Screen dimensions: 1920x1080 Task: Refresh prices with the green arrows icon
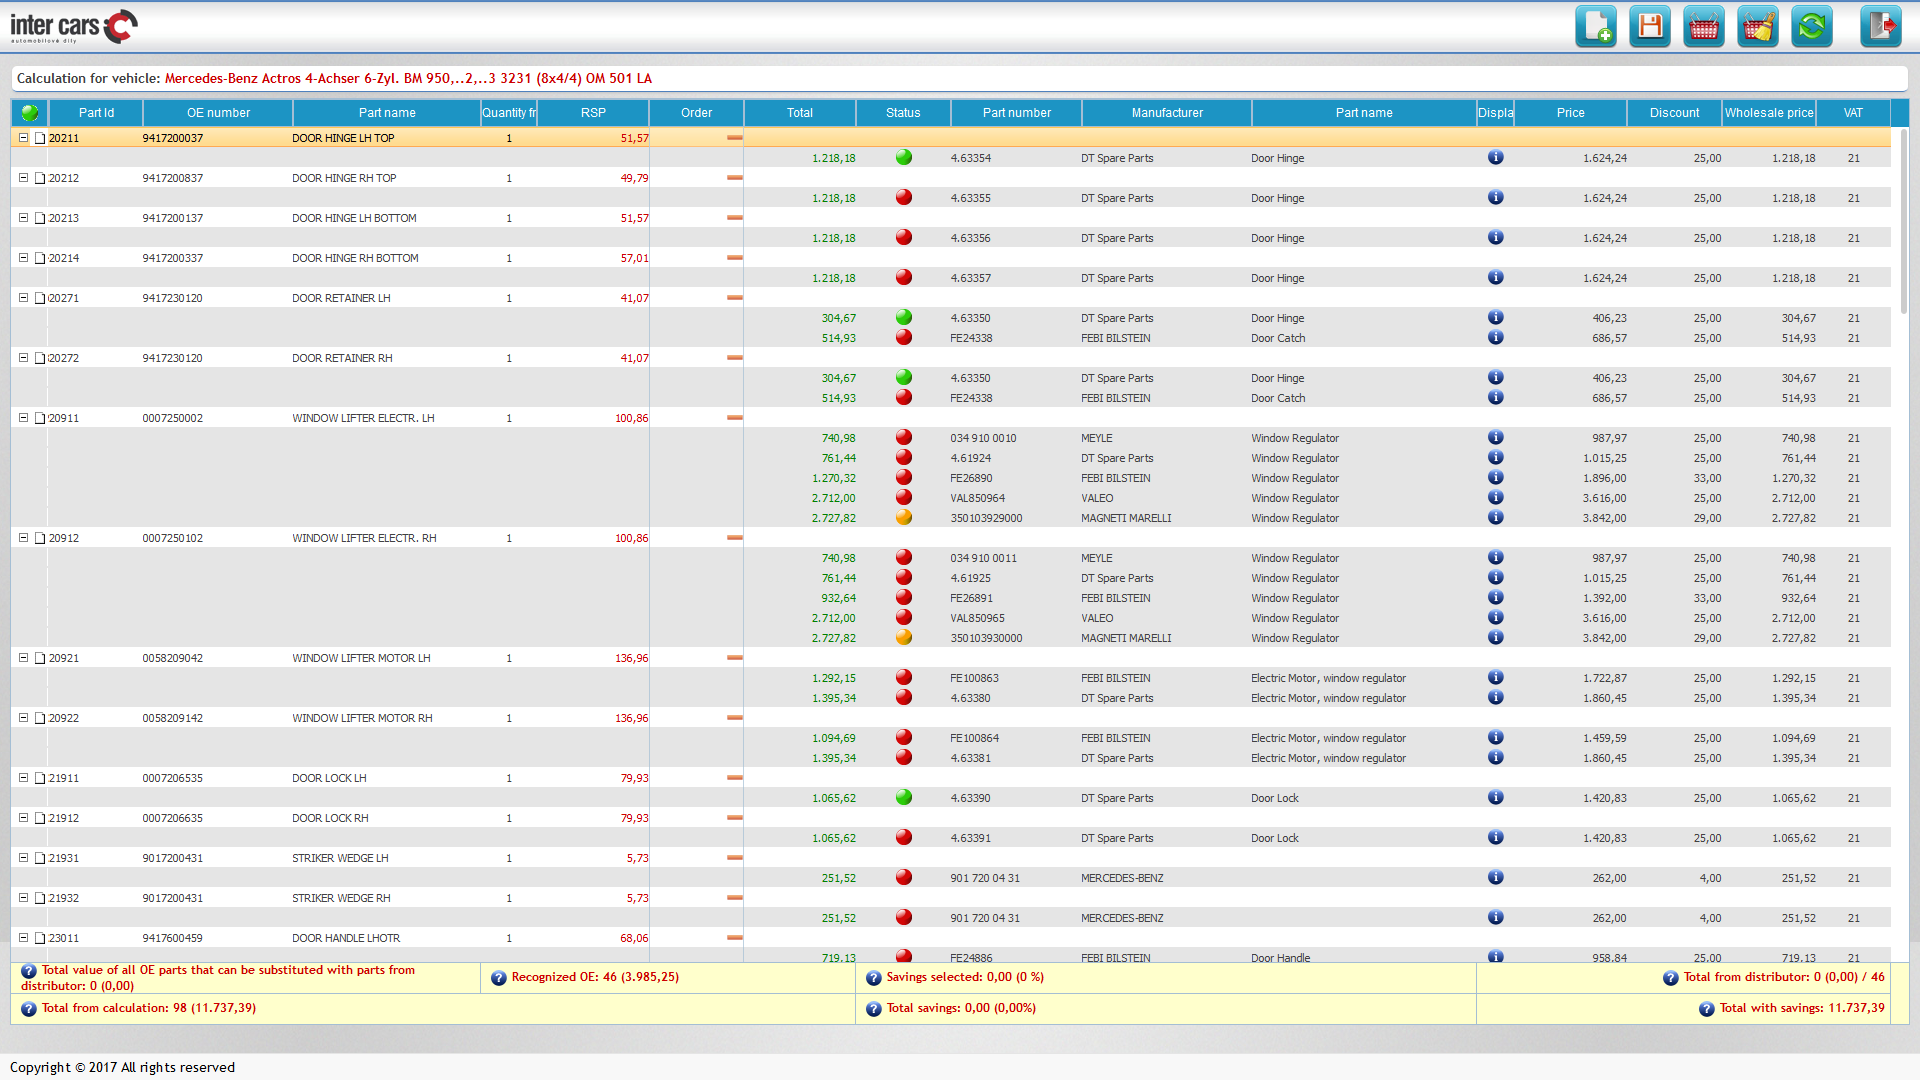[x=1812, y=26]
